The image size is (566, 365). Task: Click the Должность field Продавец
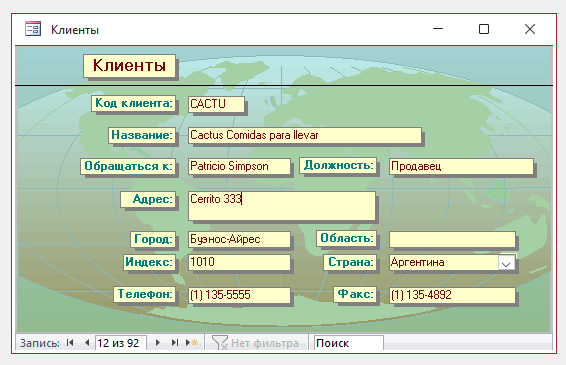pyautogui.click(x=461, y=166)
